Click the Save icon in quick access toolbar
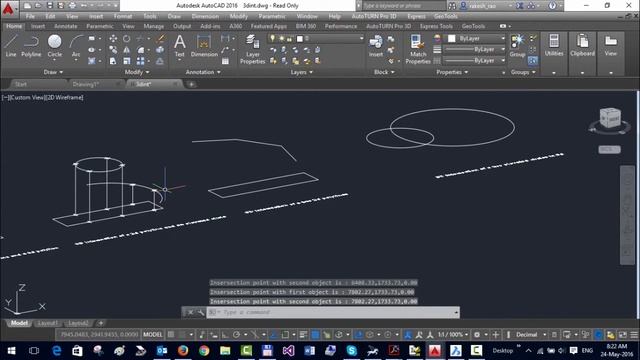 pos(50,6)
